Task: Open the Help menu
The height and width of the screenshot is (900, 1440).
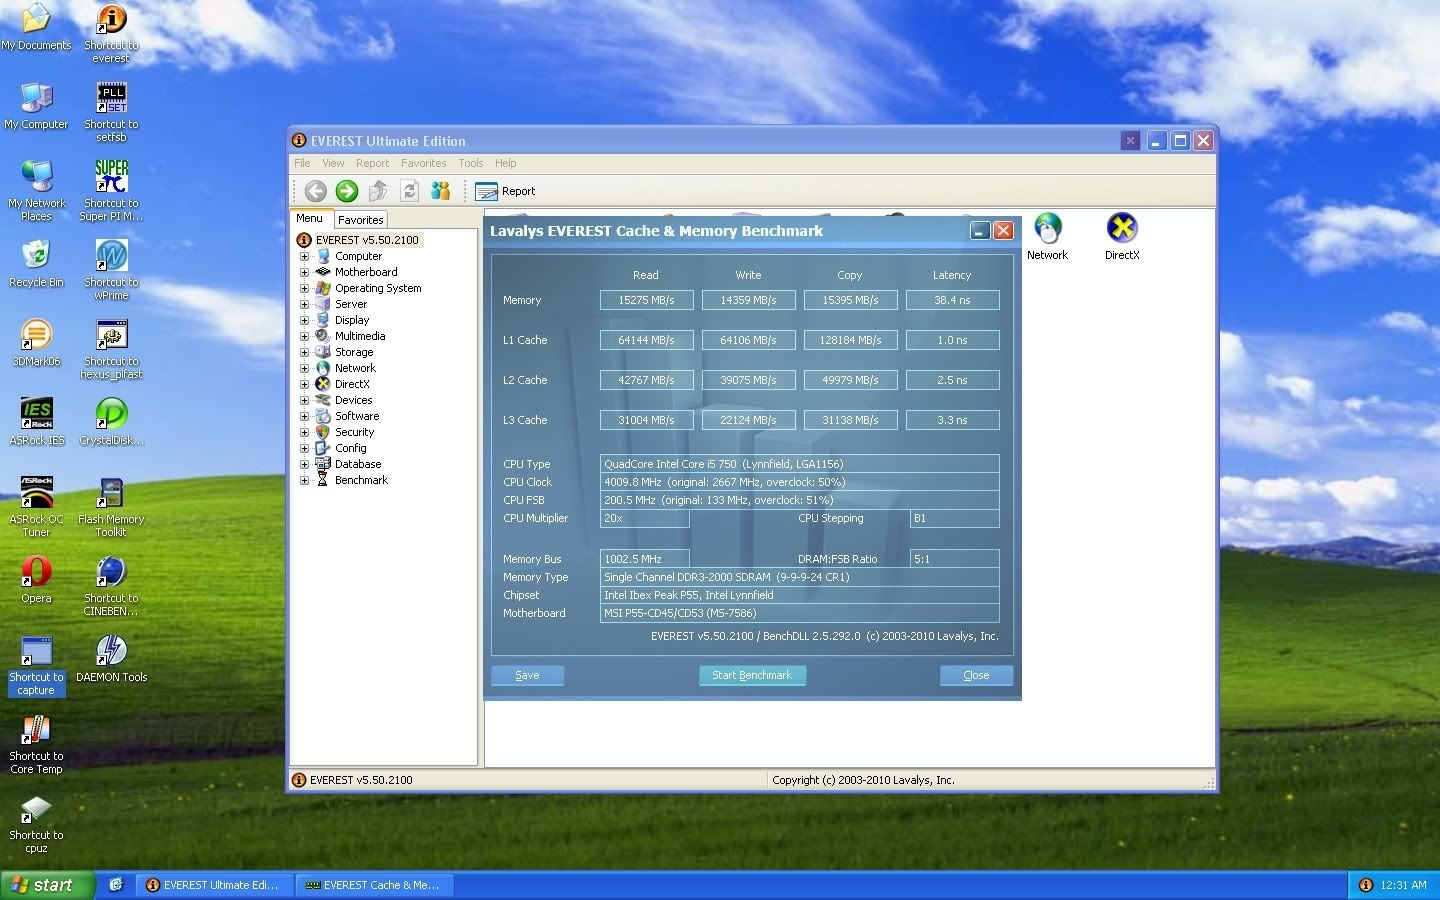Action: point(506,163)
